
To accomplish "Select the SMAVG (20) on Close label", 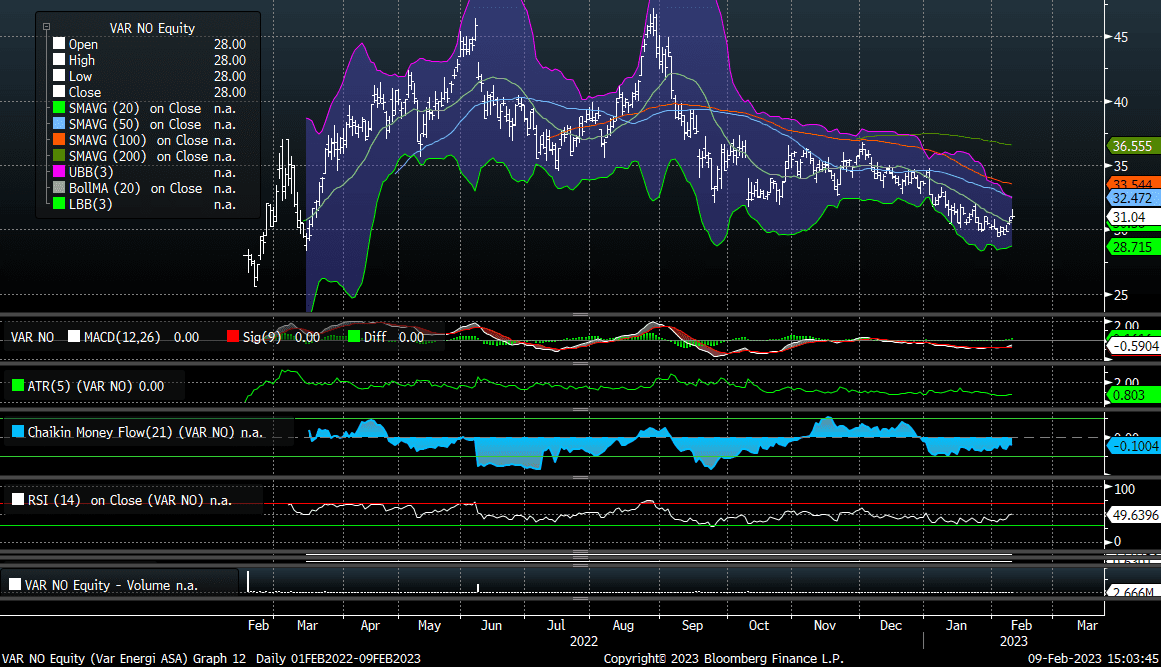I will [x=135, y=108].
